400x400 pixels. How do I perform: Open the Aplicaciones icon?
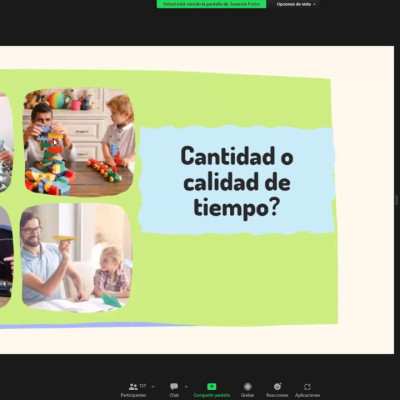point(307,387)
